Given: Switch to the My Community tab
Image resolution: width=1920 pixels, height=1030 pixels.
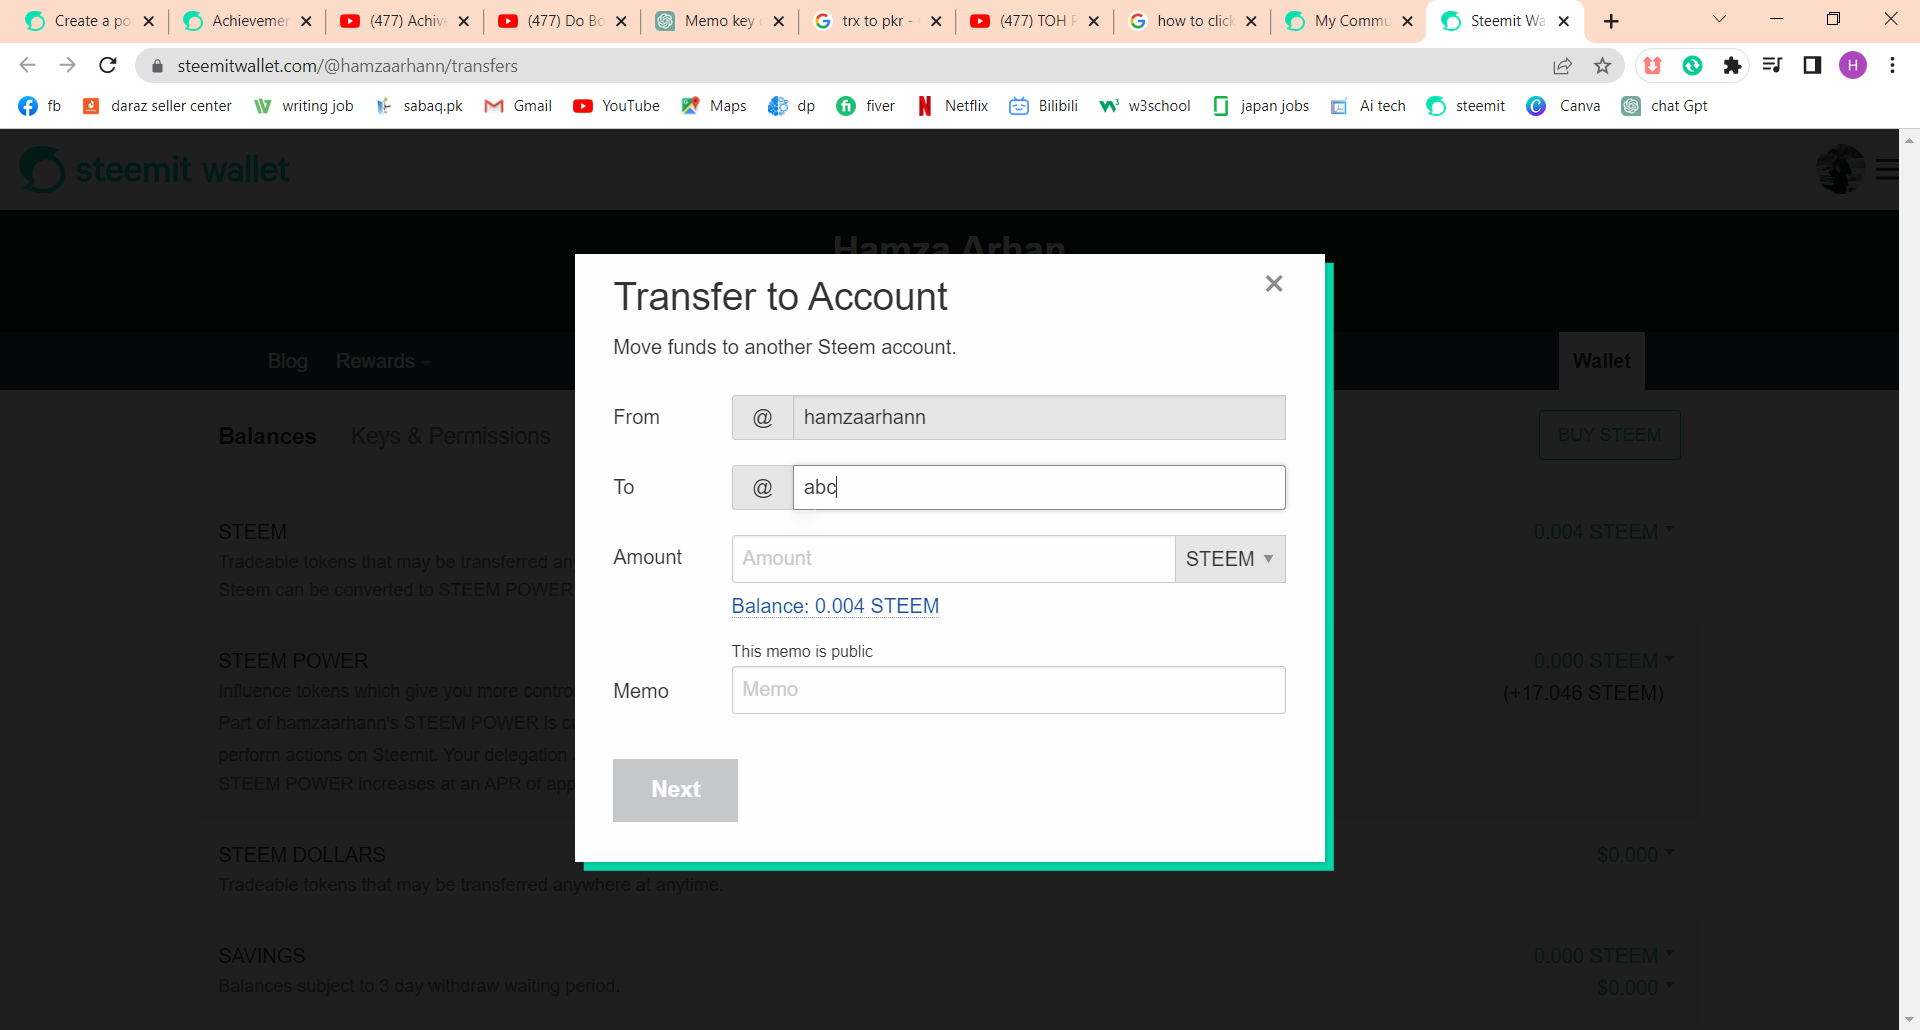Looking at the screenshot, I should click(1340, 21).
